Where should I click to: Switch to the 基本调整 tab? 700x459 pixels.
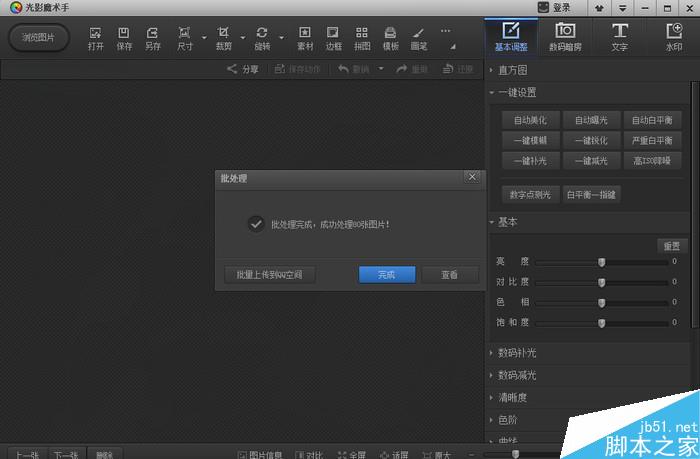511,38
